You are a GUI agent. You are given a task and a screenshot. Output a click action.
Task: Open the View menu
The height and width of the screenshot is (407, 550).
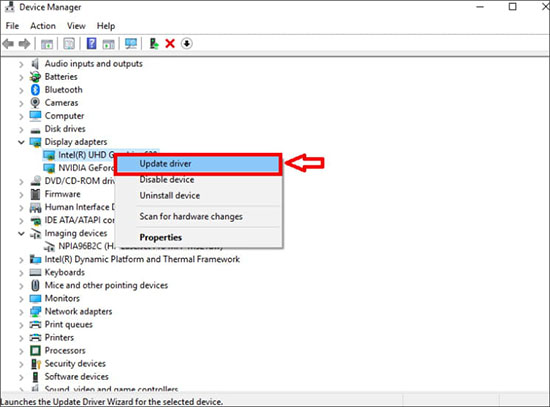(x=76, y=26)
